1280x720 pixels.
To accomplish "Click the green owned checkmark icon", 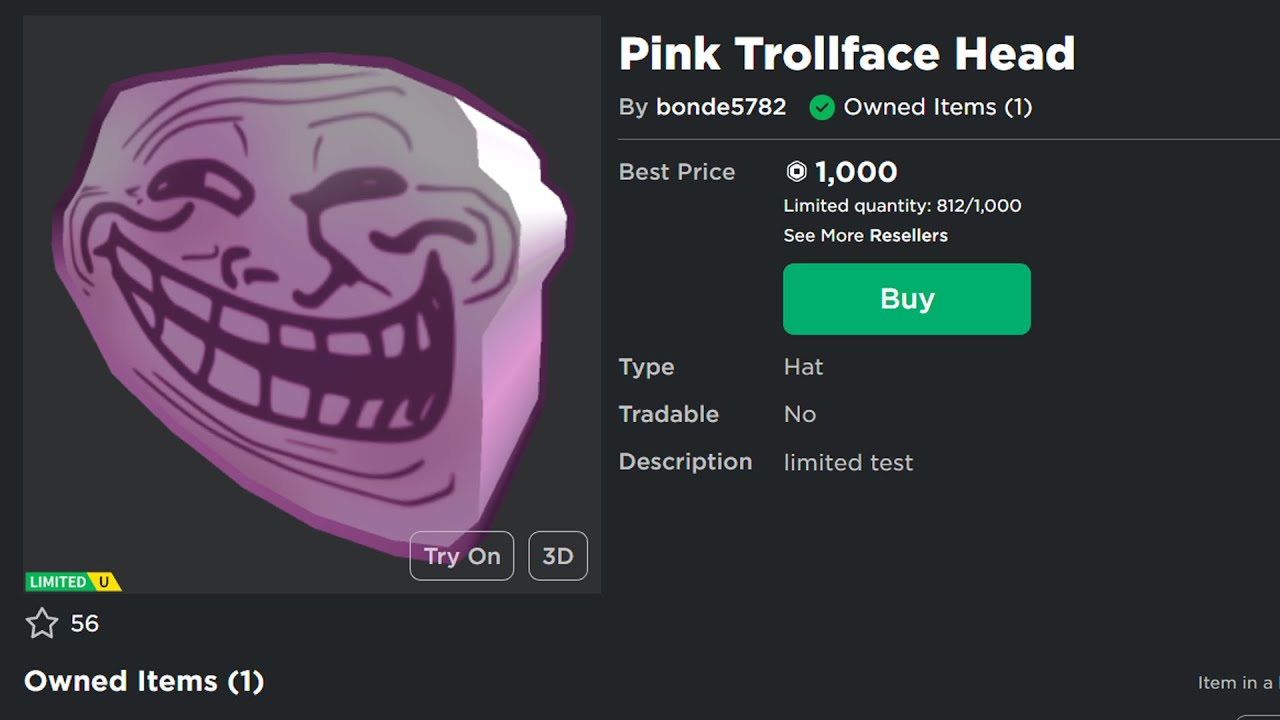I will [x=822, y=108].
